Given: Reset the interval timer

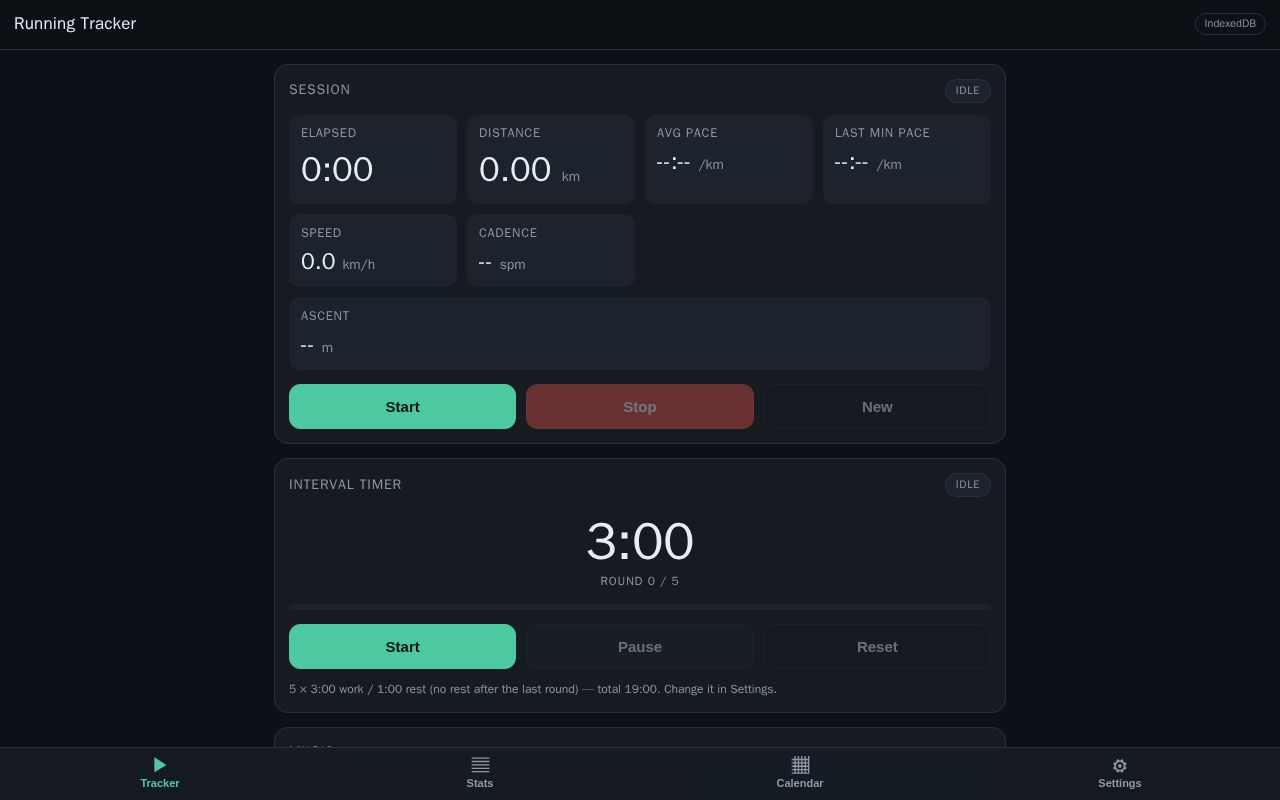Looking at the screenshot, I should pos(877,647).
